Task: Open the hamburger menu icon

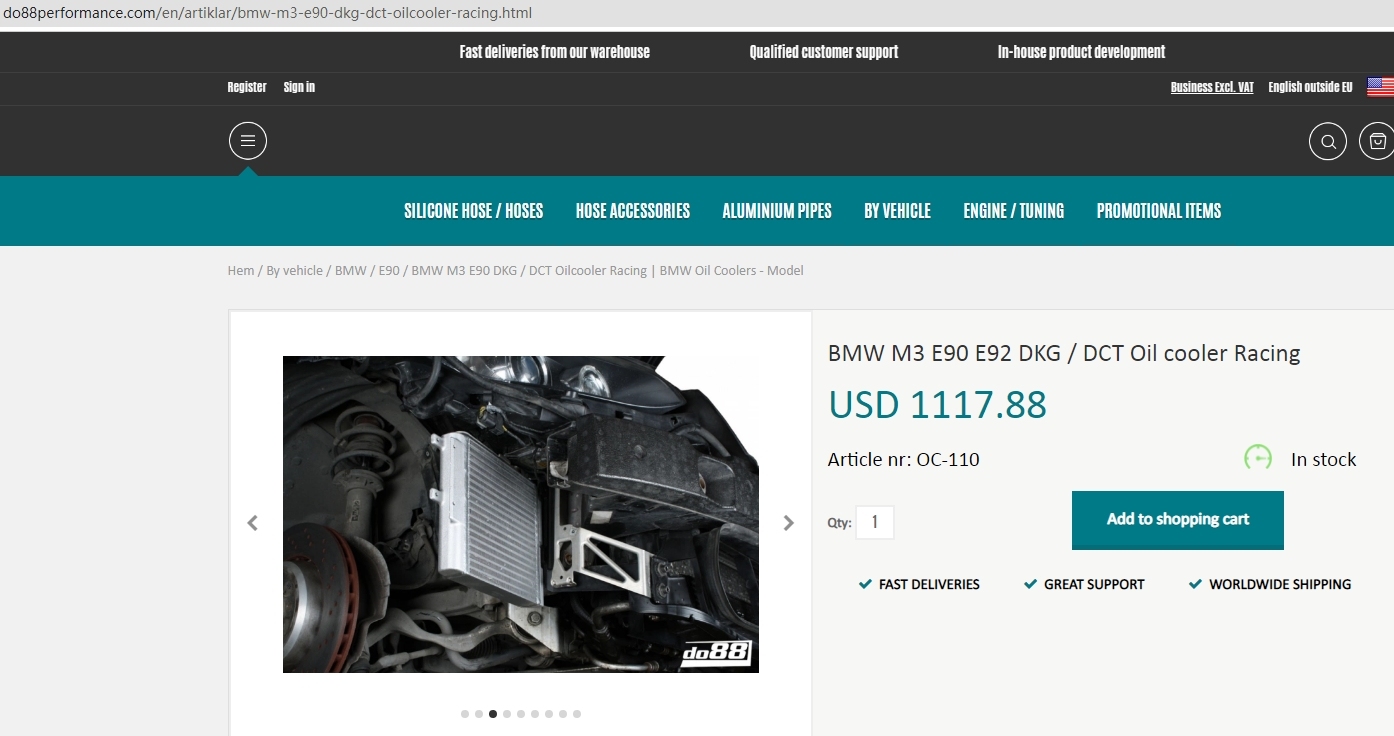Action: coord(247,140)
